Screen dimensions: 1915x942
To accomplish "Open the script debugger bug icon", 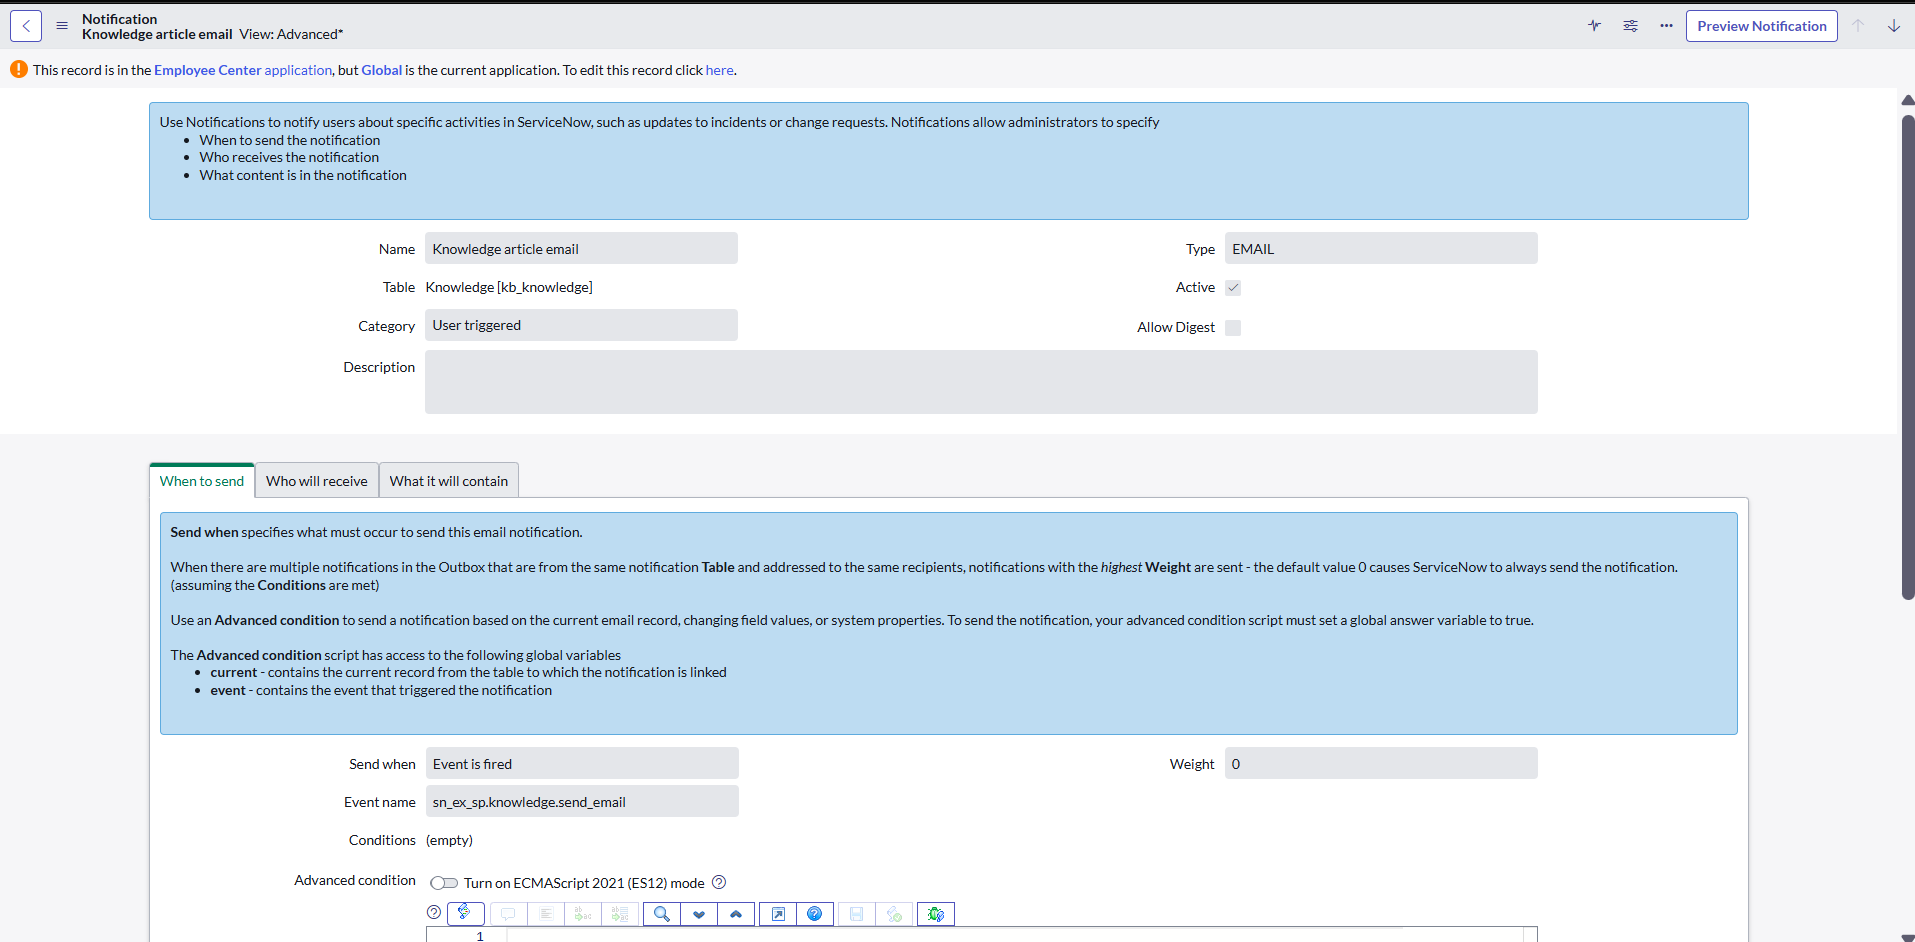I will tap(936, 914).
